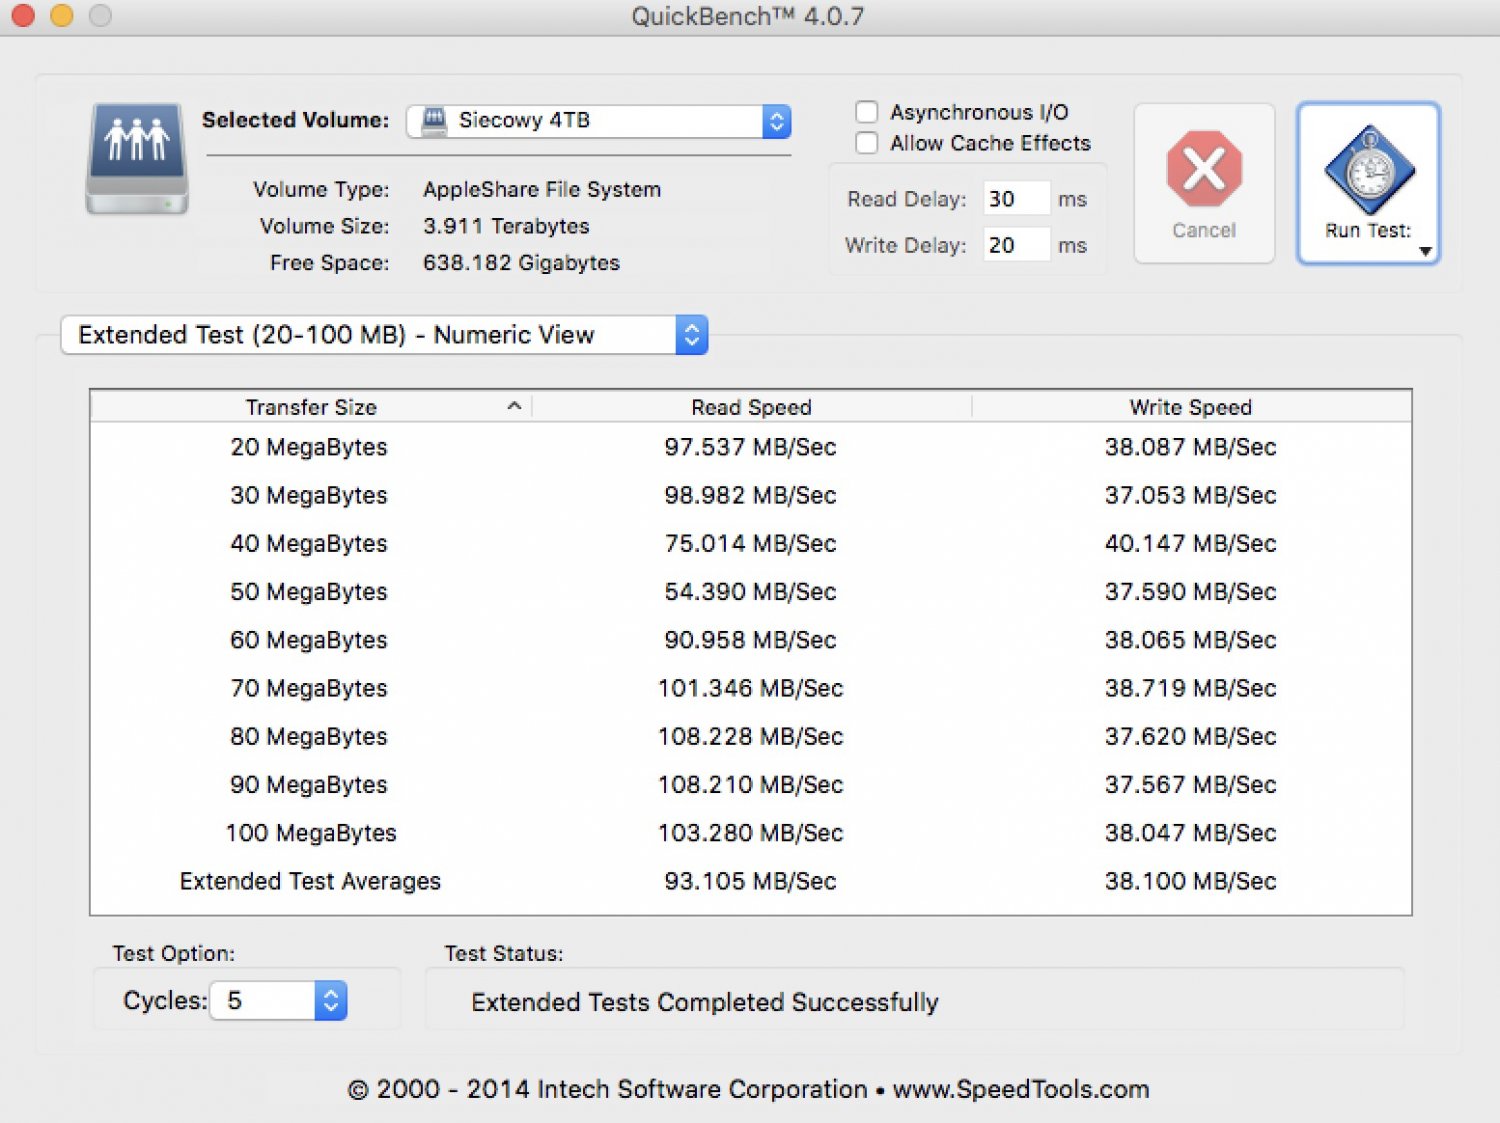This screenshot has height=1123, width=1500.
Task: Select the 80 MegaBytes row
Action: click(x=751, y=736)
